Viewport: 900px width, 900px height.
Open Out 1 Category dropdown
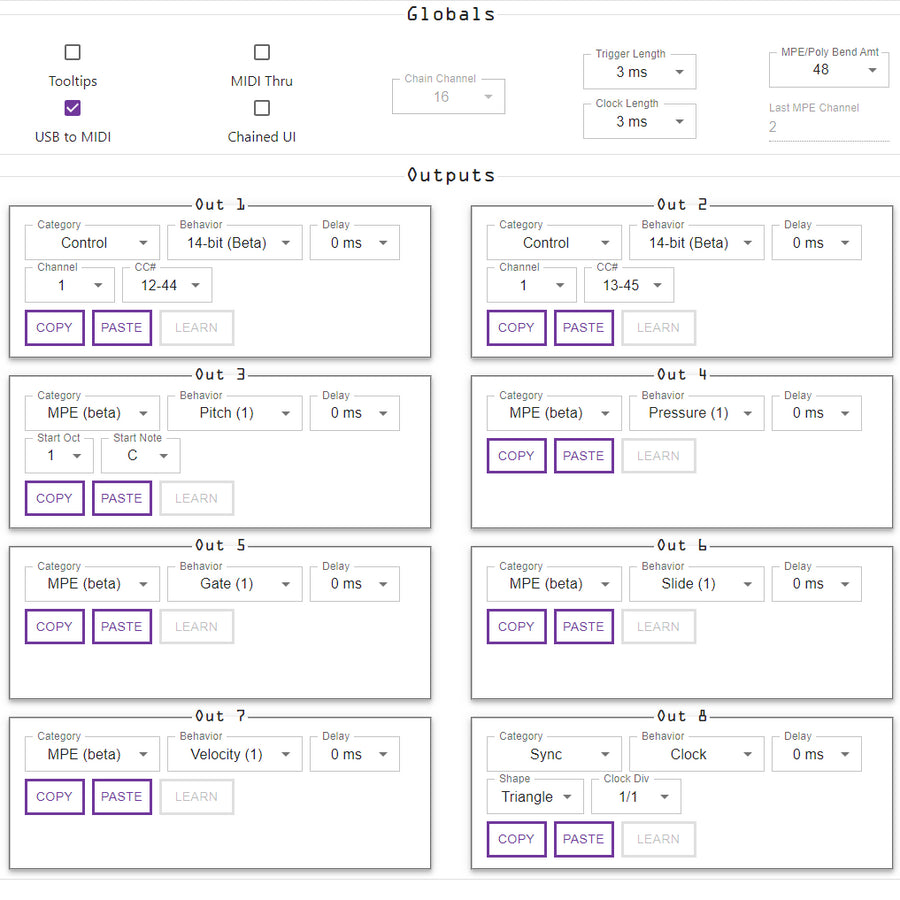tap(92, 243)
